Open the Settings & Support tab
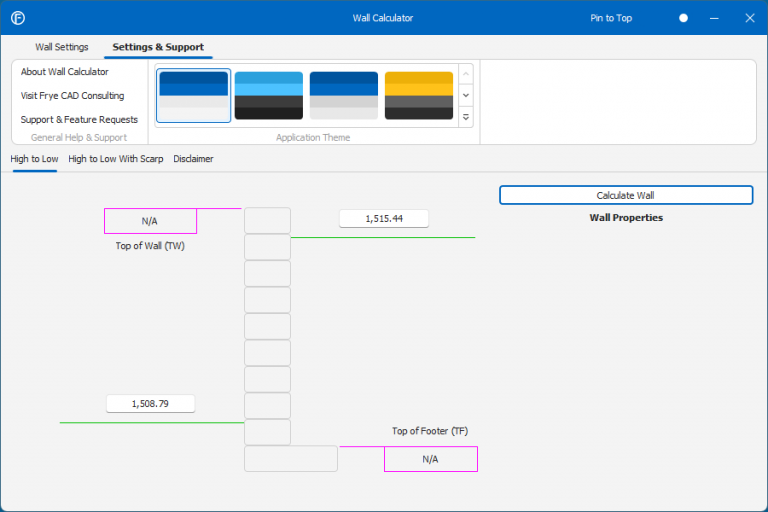 tap(158, 47)
